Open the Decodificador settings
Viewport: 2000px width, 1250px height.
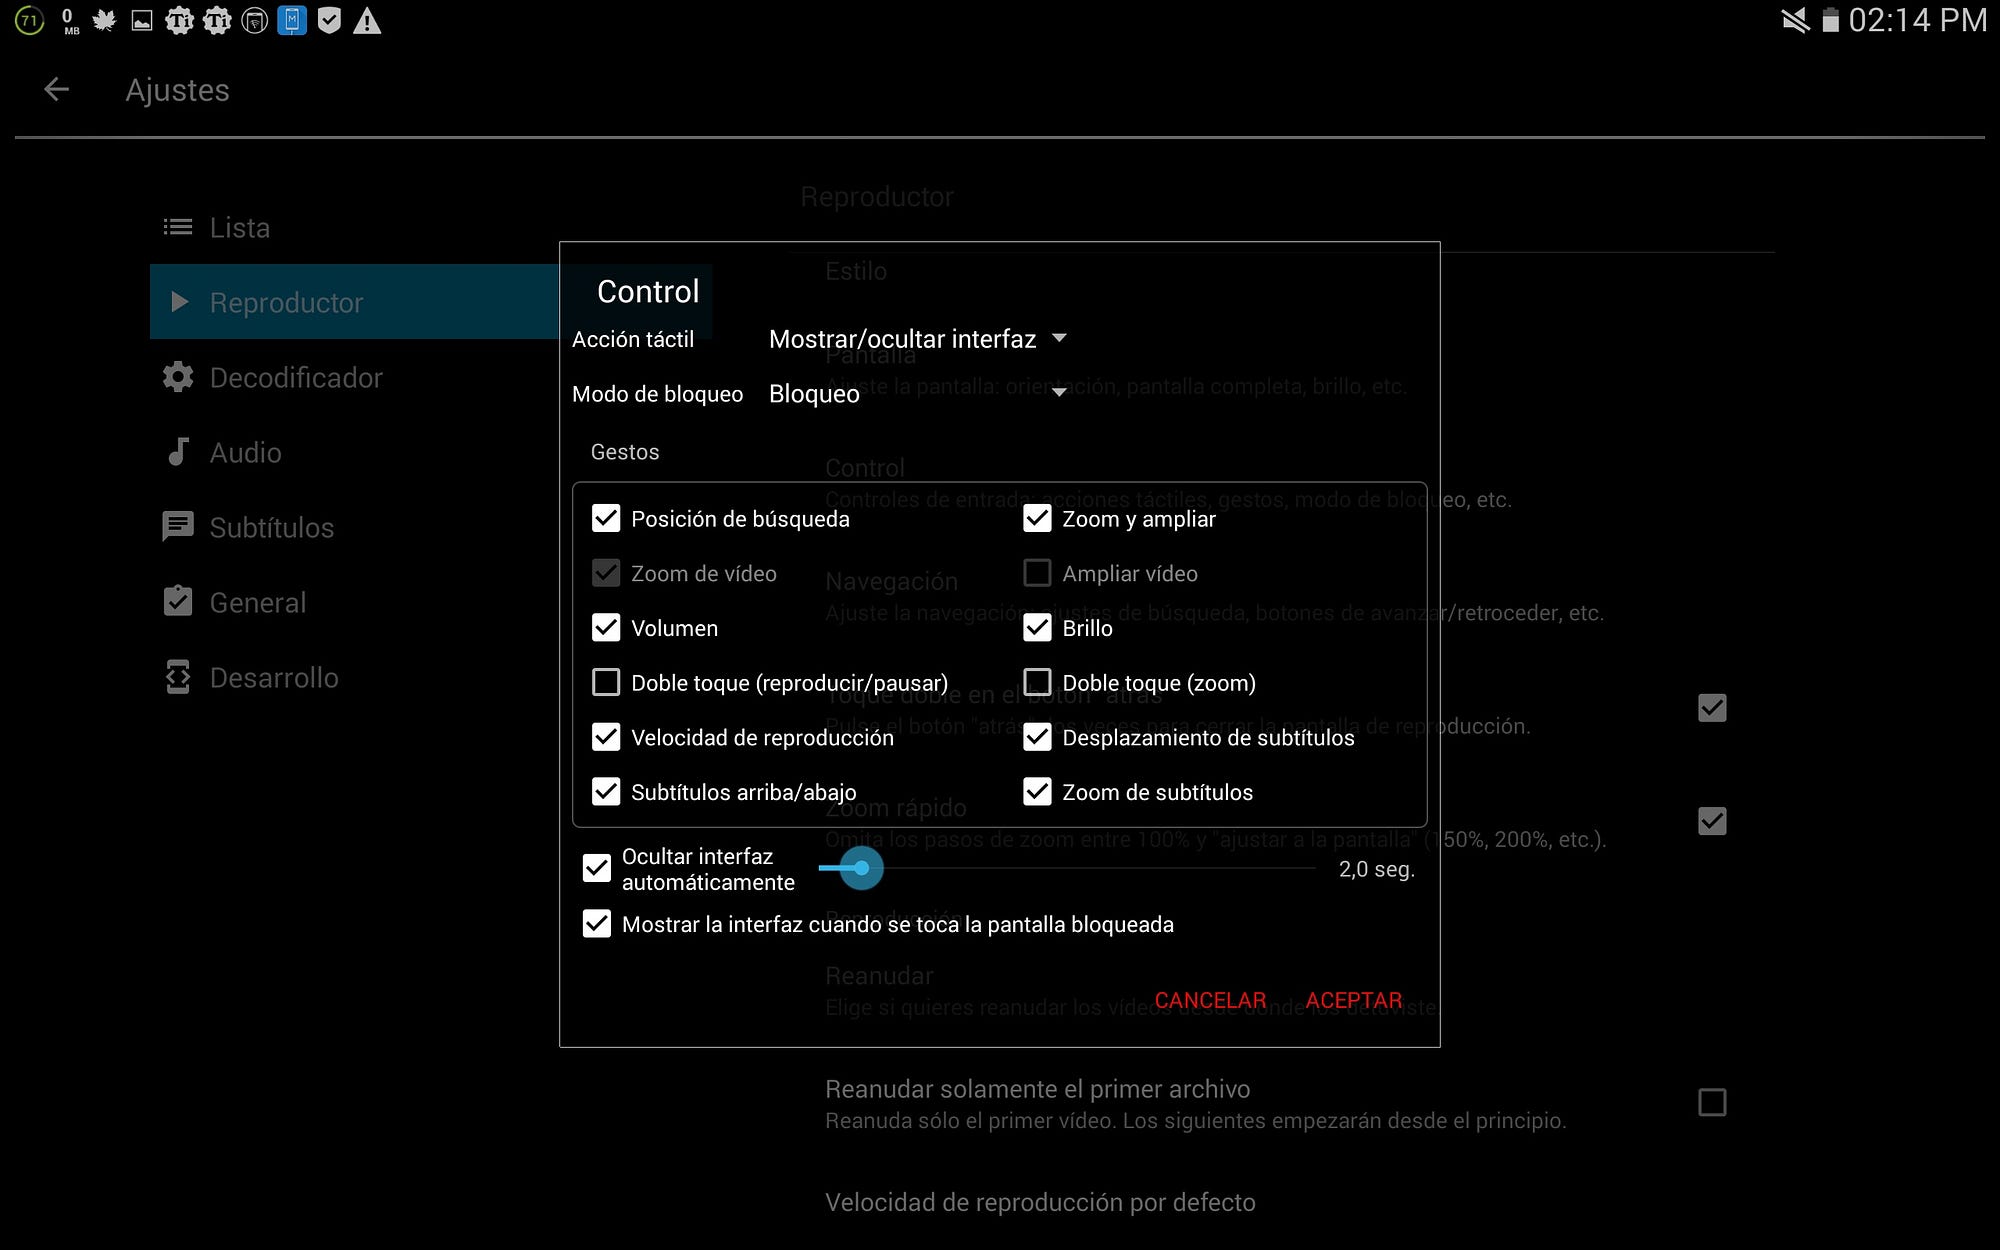coord(355,377)
